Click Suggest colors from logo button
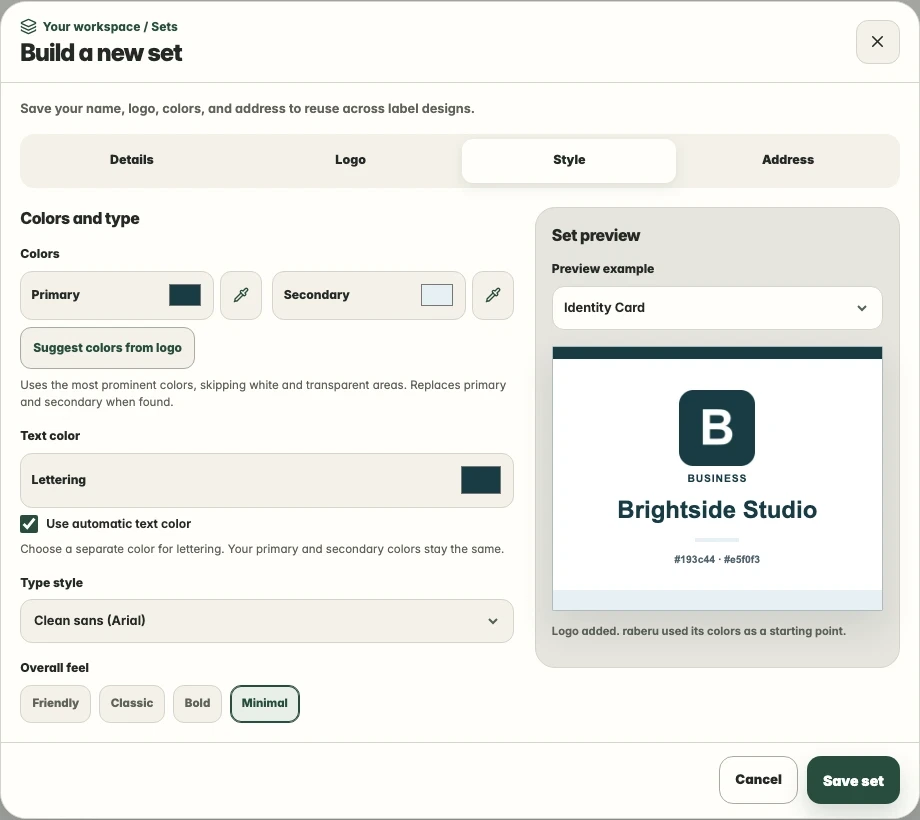The image size is (920, 820). coord(107,348)
